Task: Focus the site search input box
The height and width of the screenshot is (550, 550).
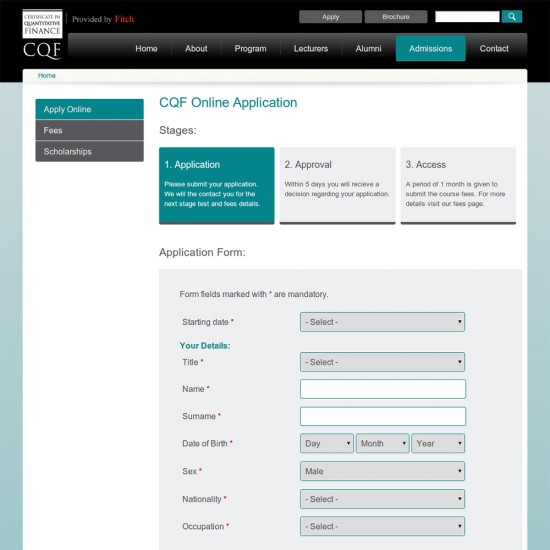Action: click(467, 16)
